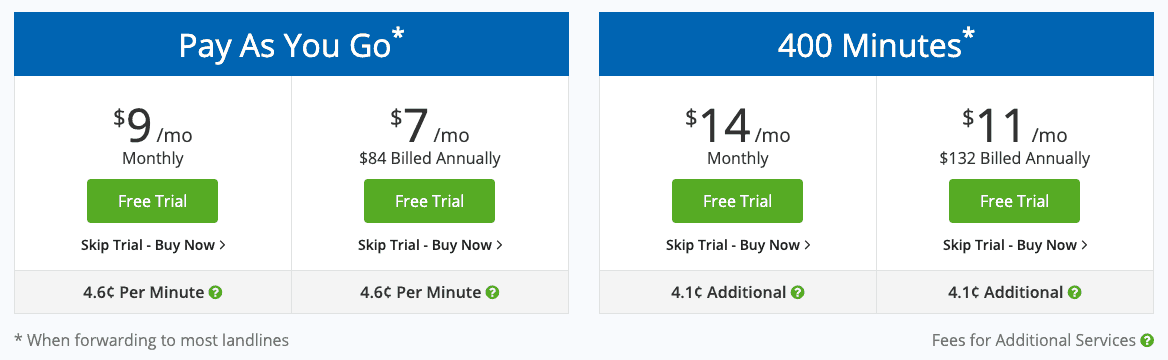Click help icon next to Fees for Additional Services
This screenshot has height=360, width=1168.
pos(1147,341)
